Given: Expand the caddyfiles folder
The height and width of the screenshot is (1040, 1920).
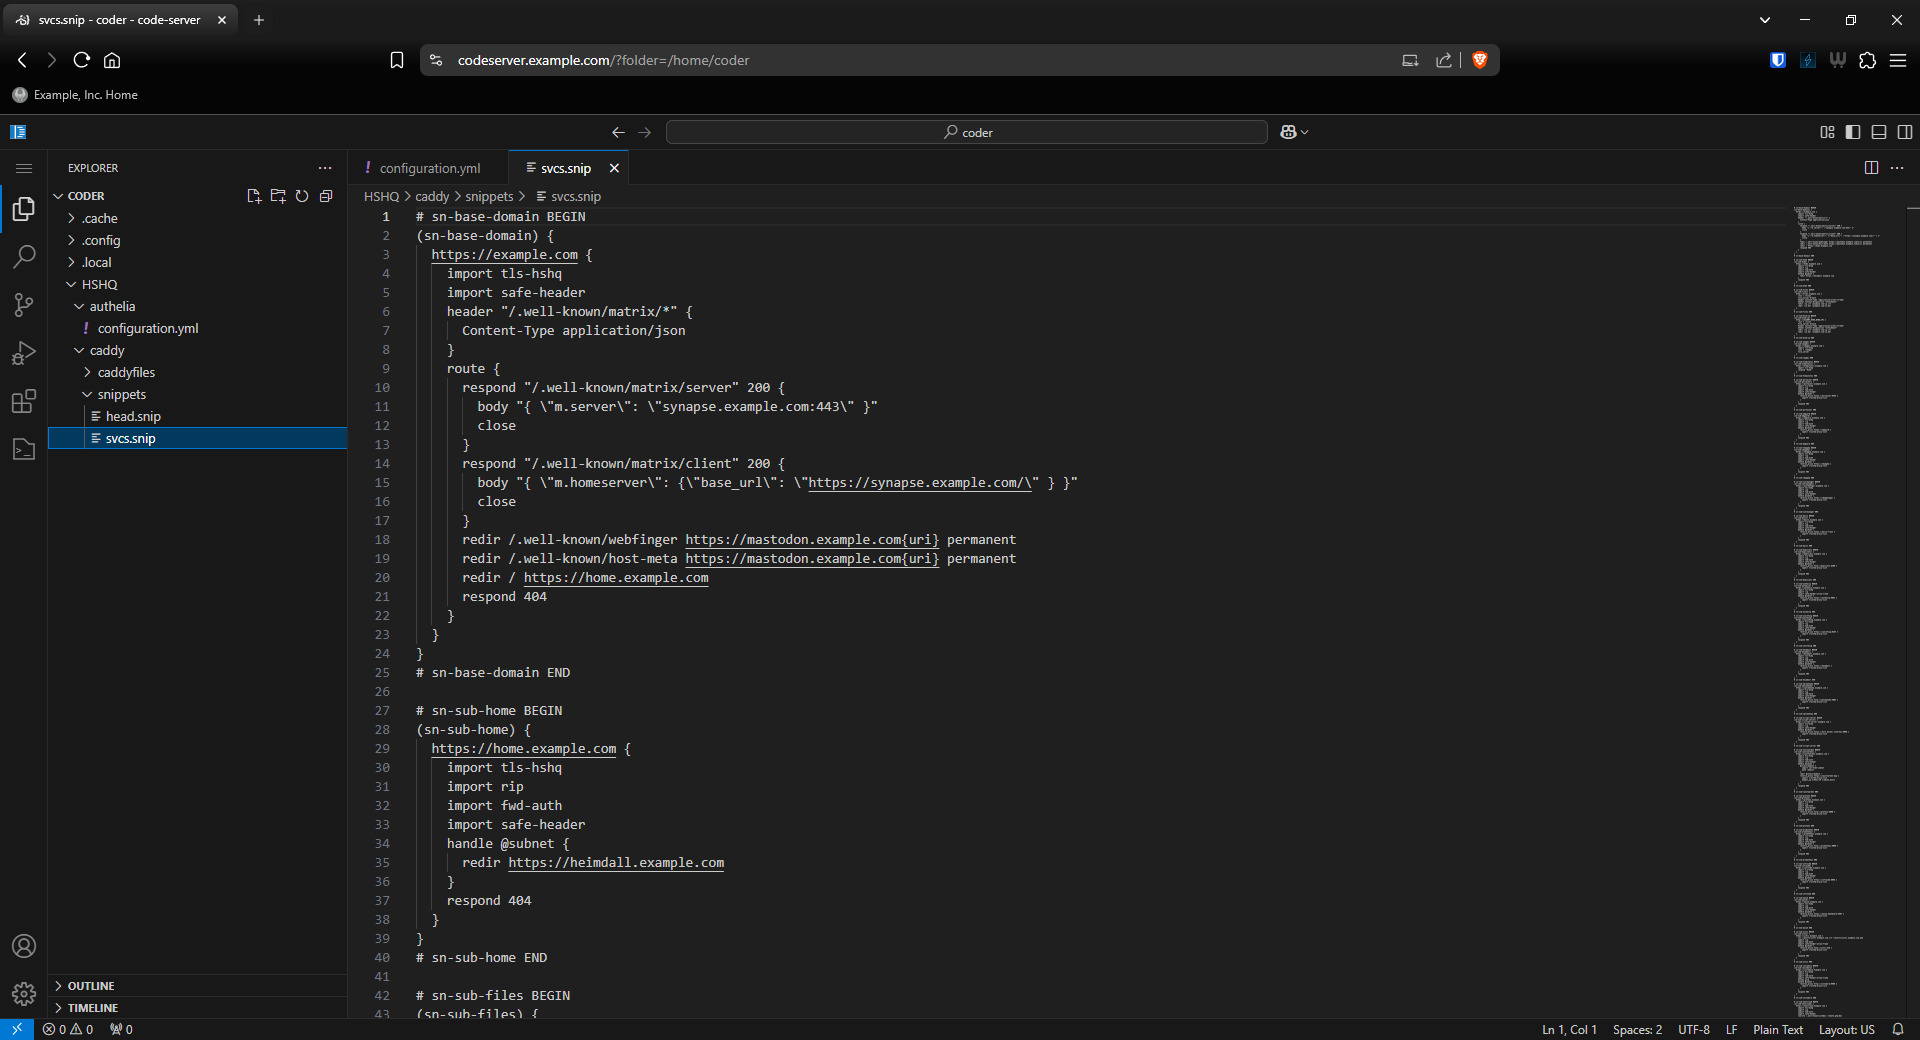Looking at the screenshot, I should (126, 372).
